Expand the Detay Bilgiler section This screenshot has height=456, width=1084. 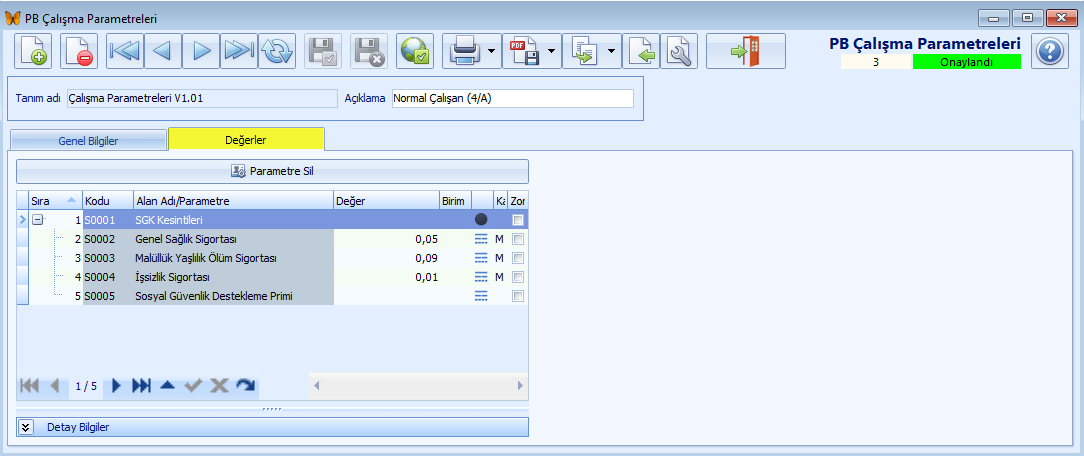click(27, 427)
